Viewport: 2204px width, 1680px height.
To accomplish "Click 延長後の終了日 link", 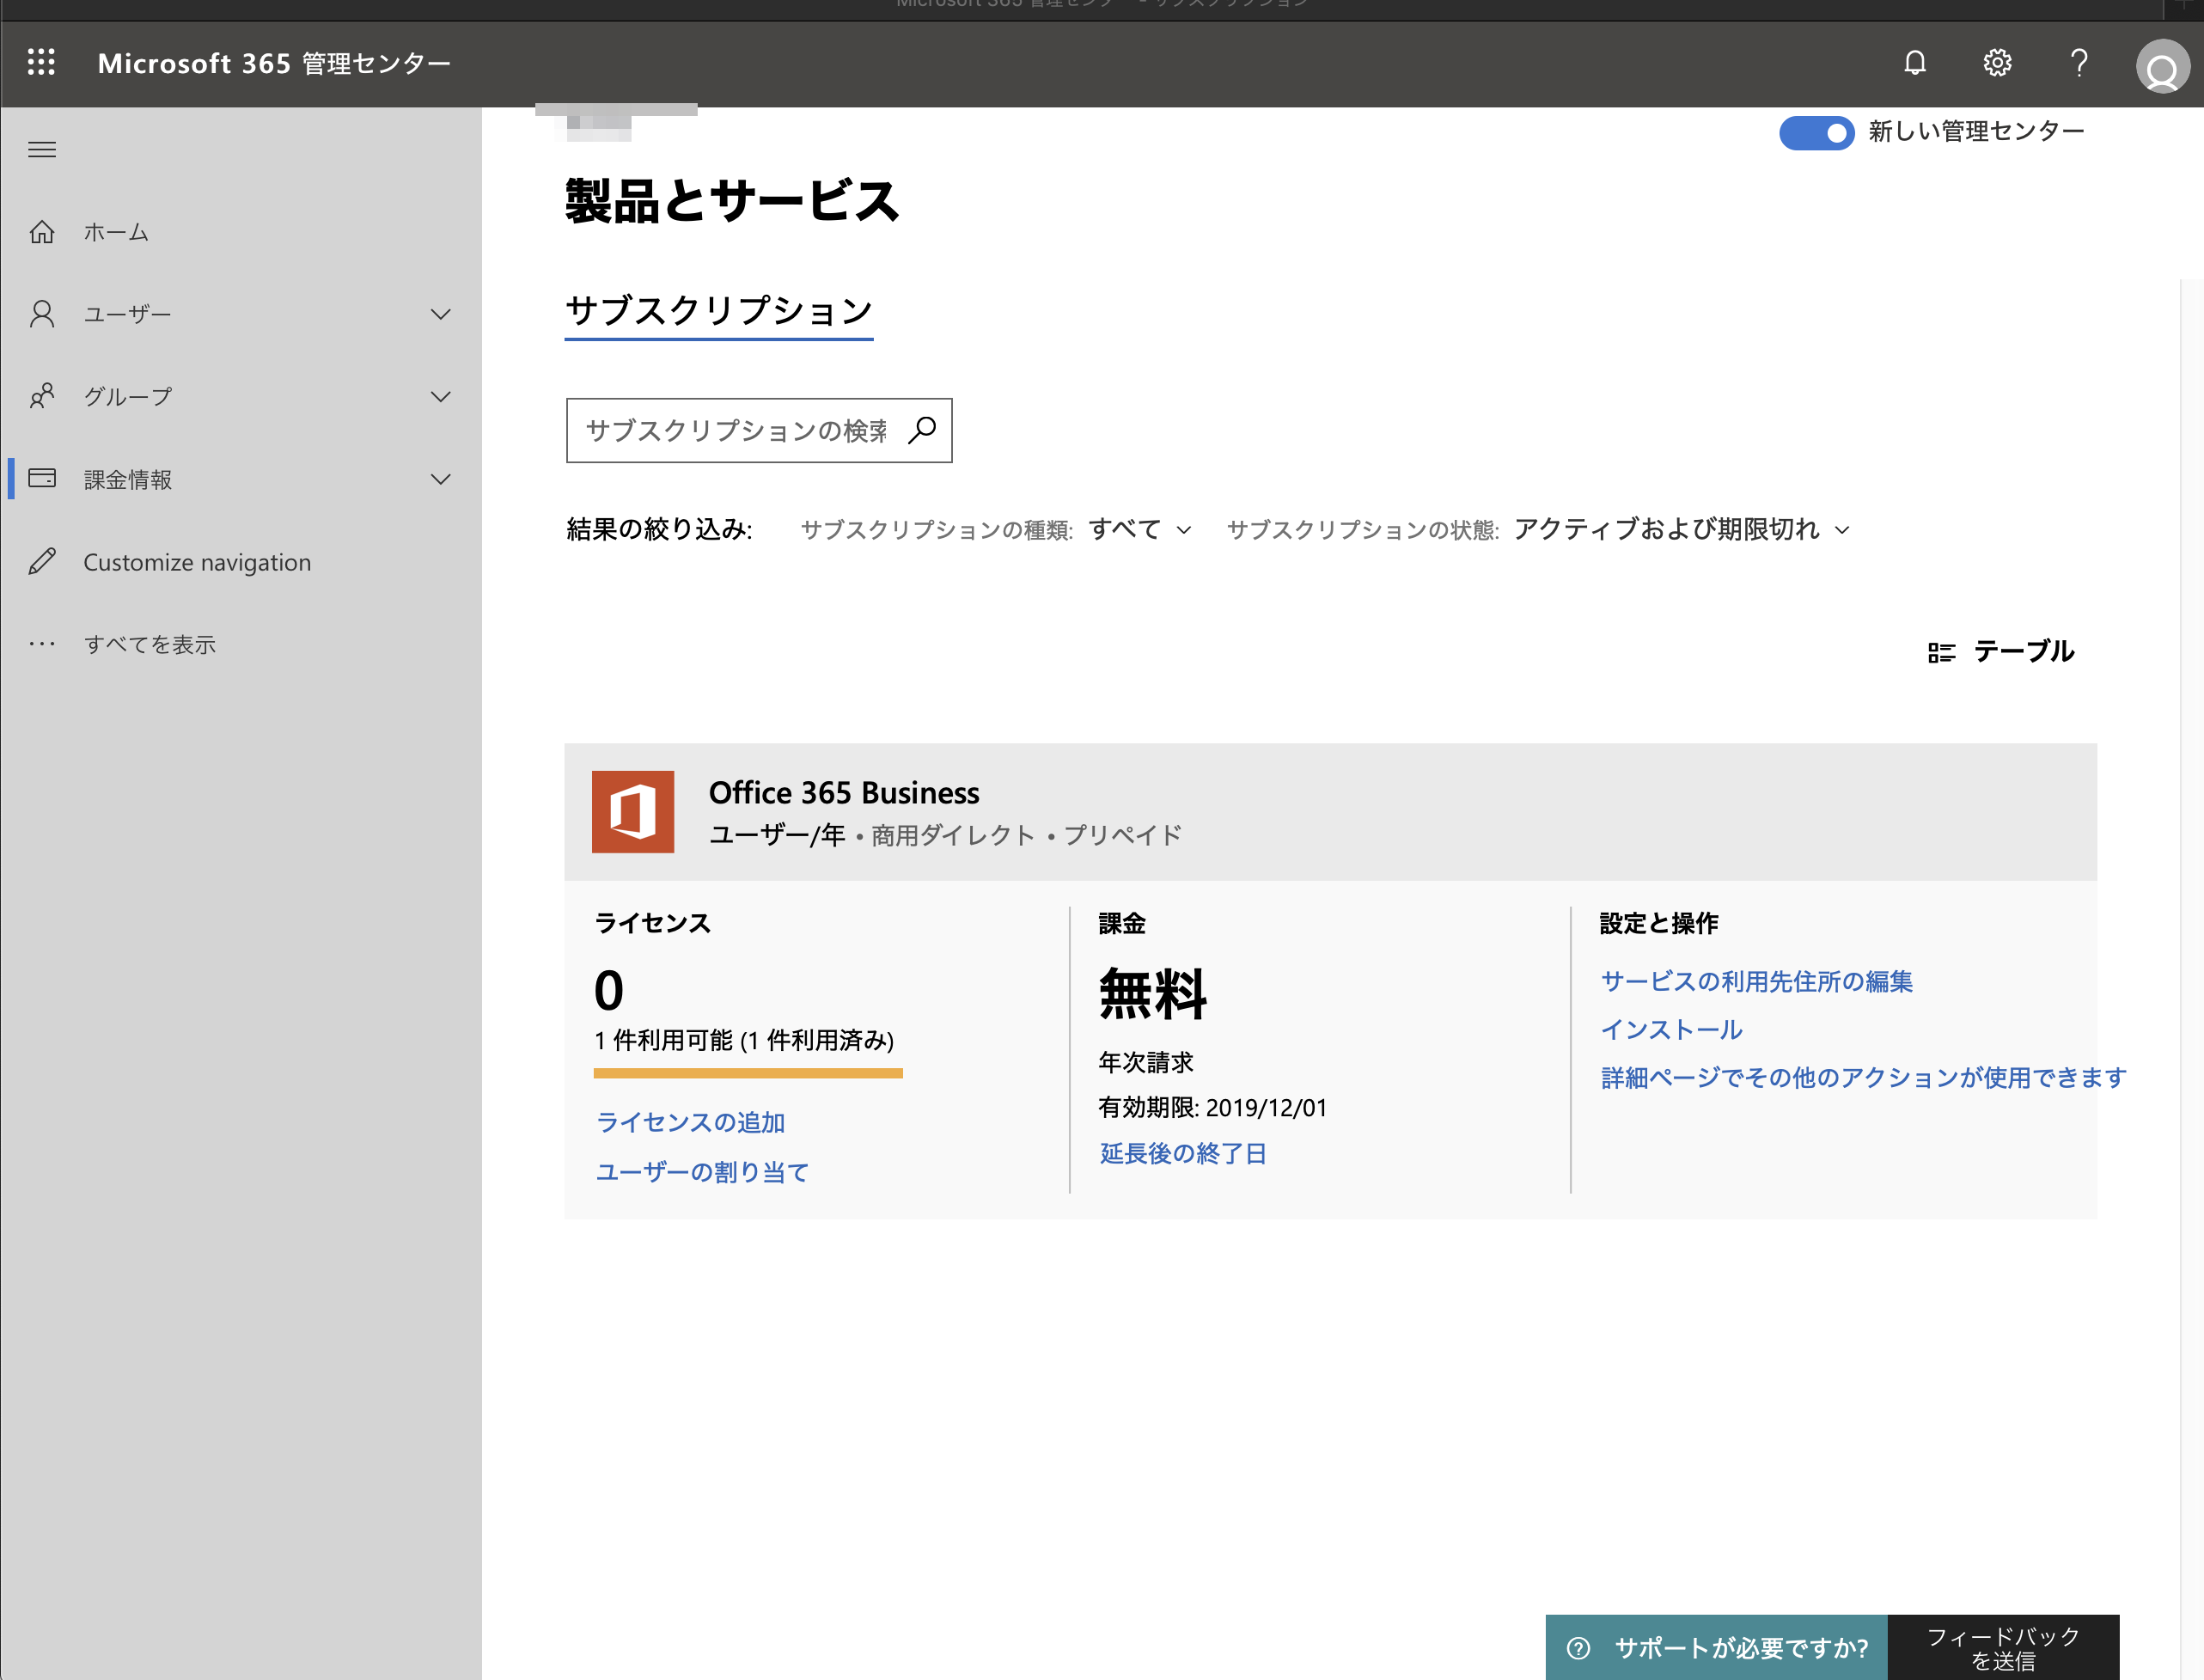I will point(1183,1153).
